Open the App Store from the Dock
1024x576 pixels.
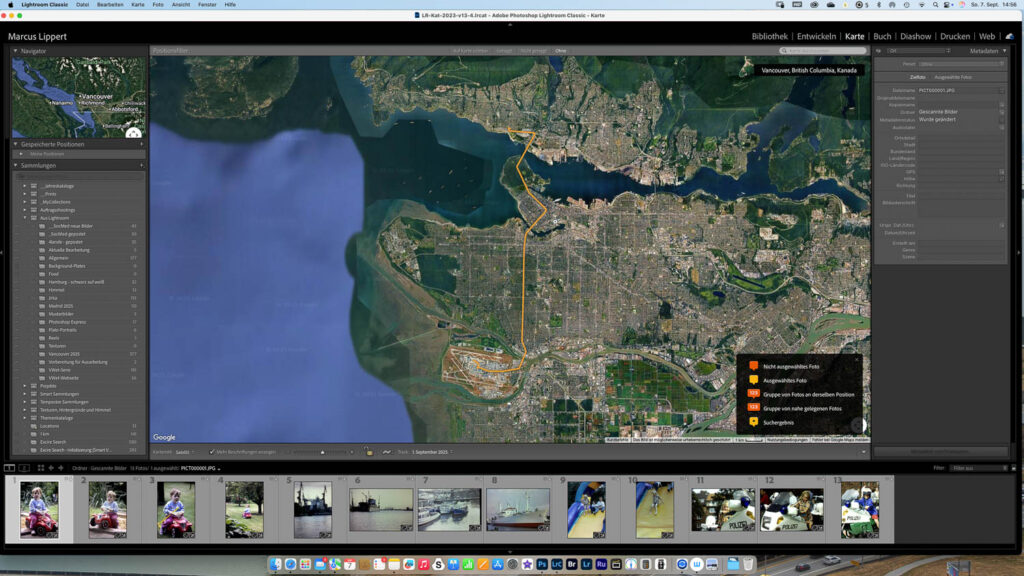click(x=498, y=564)
